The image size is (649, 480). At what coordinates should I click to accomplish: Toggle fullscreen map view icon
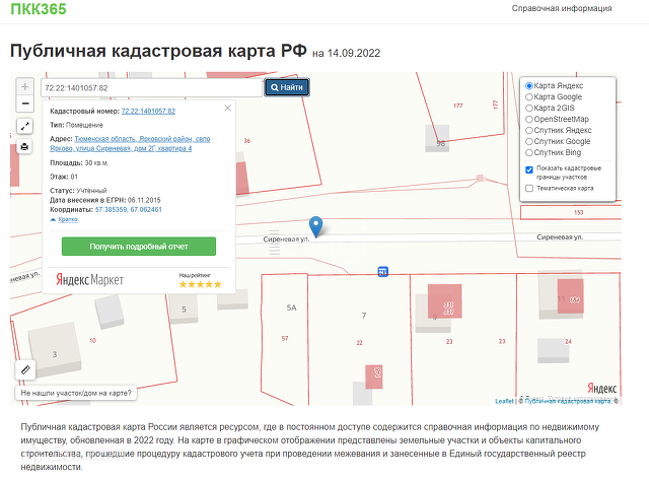pos(25,126)
